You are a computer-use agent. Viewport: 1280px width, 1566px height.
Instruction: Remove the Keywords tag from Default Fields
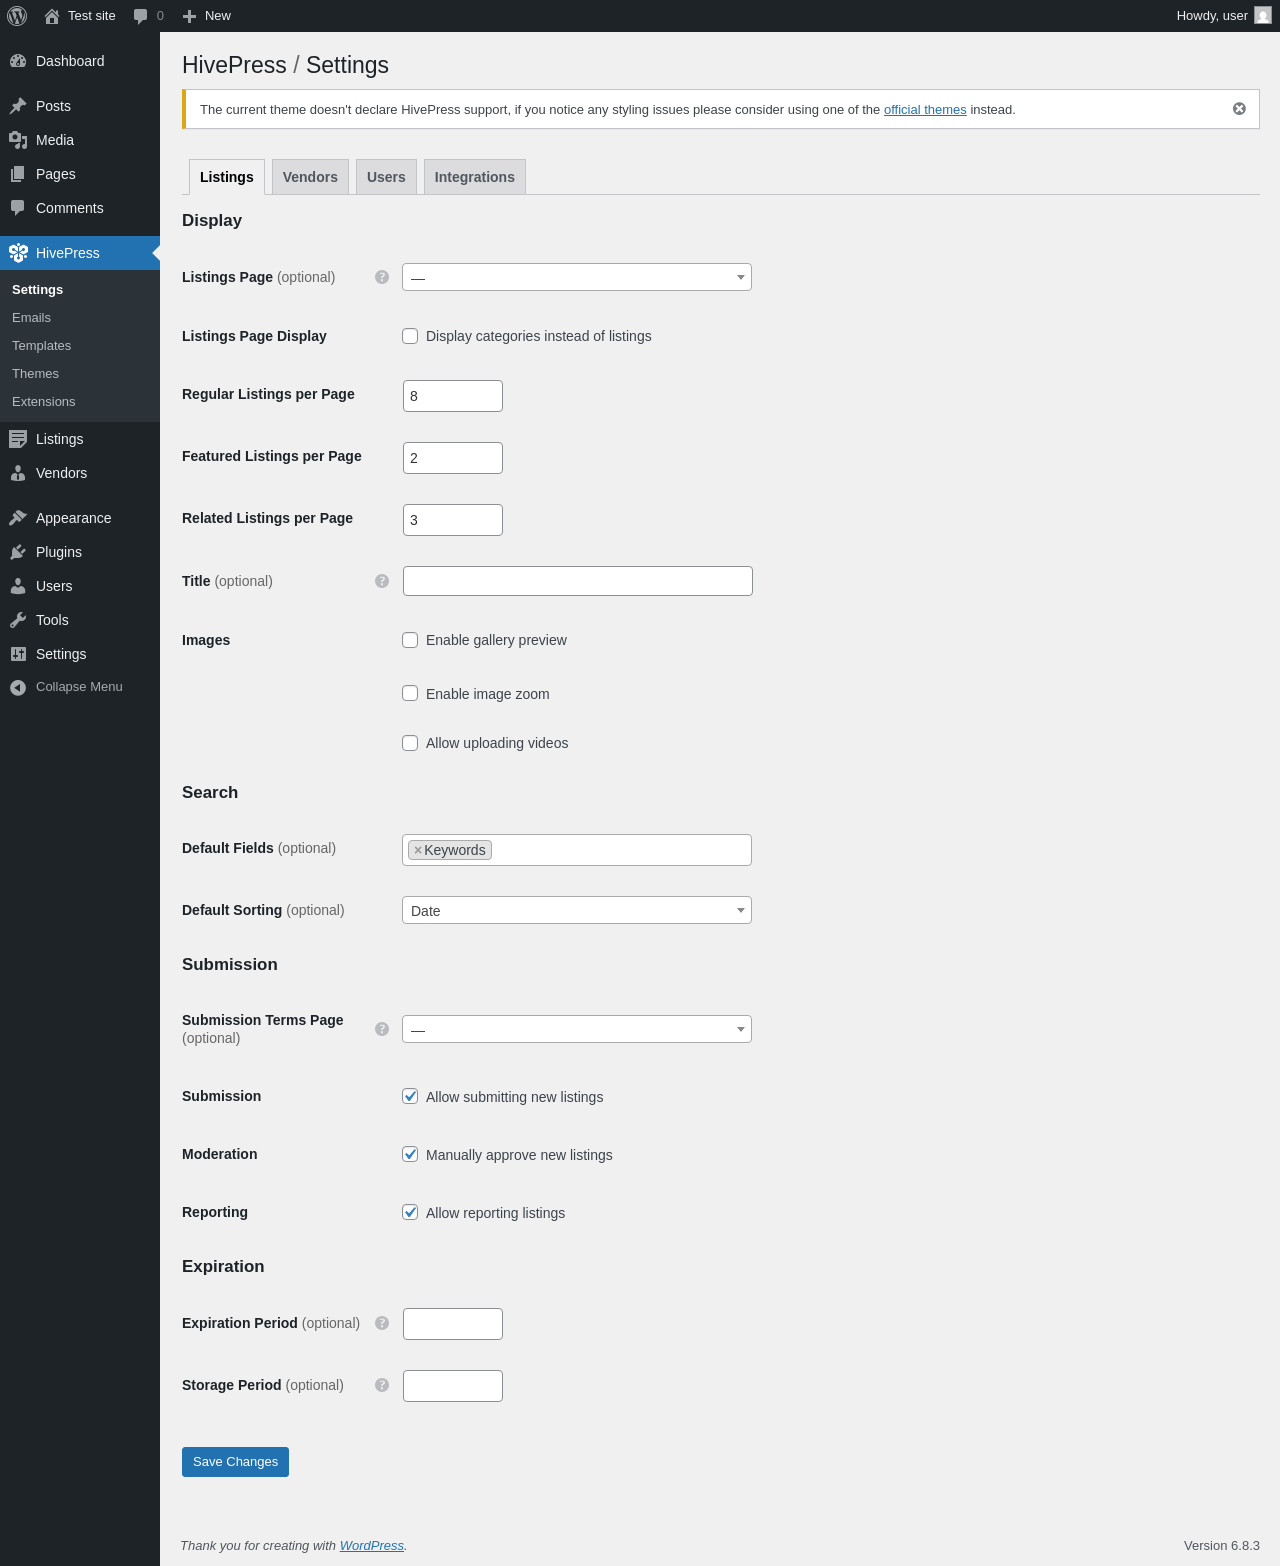418,850
